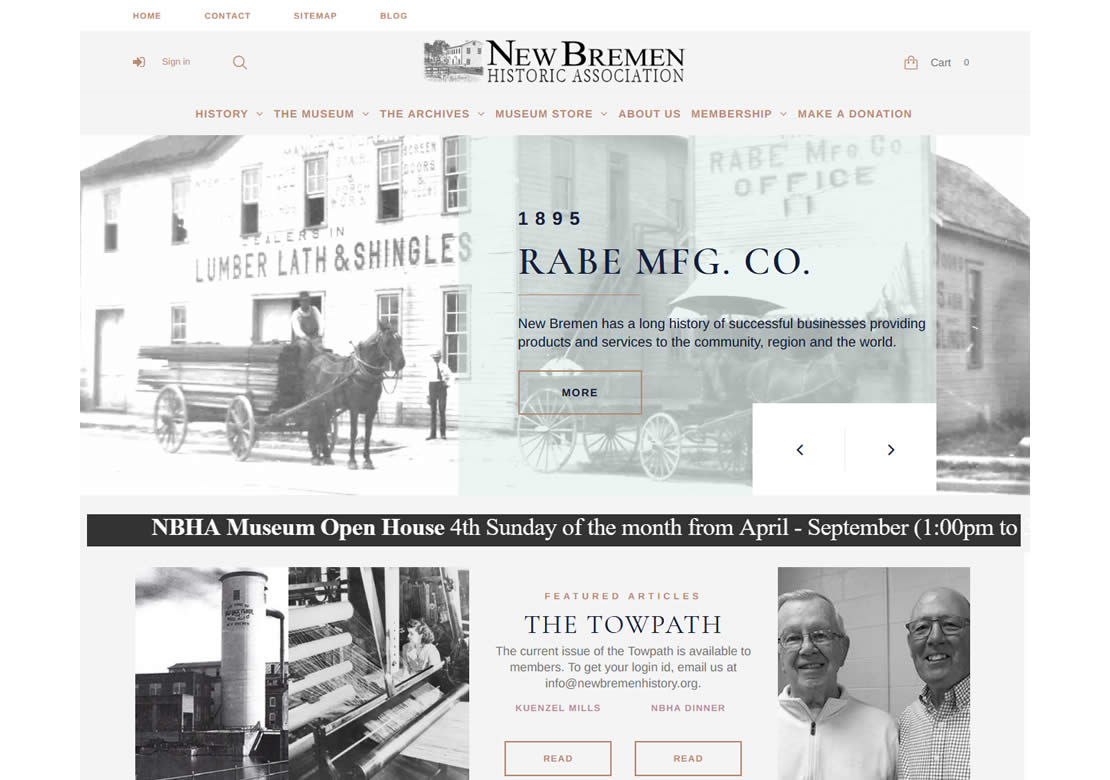The height and width of the screenshot is (780, 1110).
Task: Open the Museum Store dropdown chevron
Action: pos(604,114)
